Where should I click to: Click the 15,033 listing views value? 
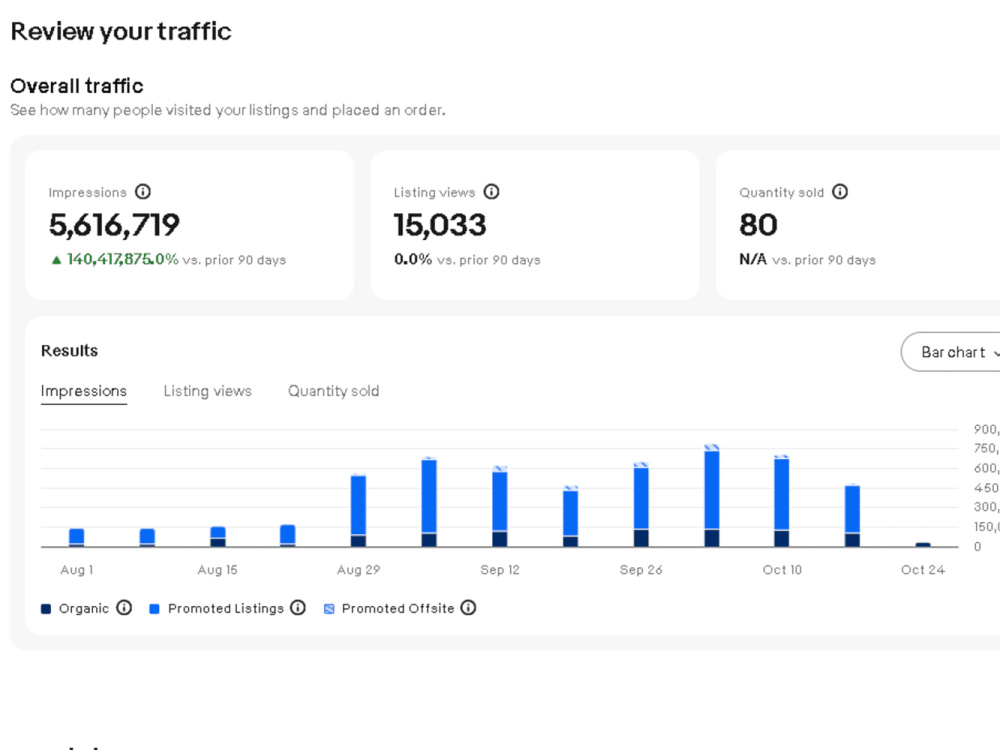tap(440, 225)
